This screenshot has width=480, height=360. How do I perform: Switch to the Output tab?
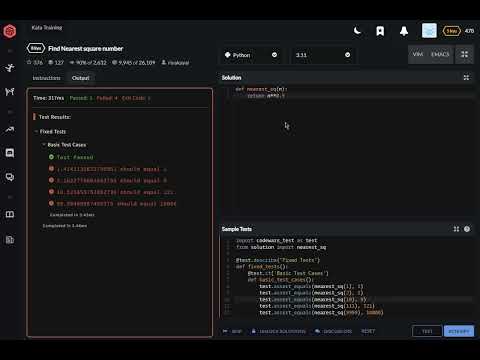pos(80,78)
